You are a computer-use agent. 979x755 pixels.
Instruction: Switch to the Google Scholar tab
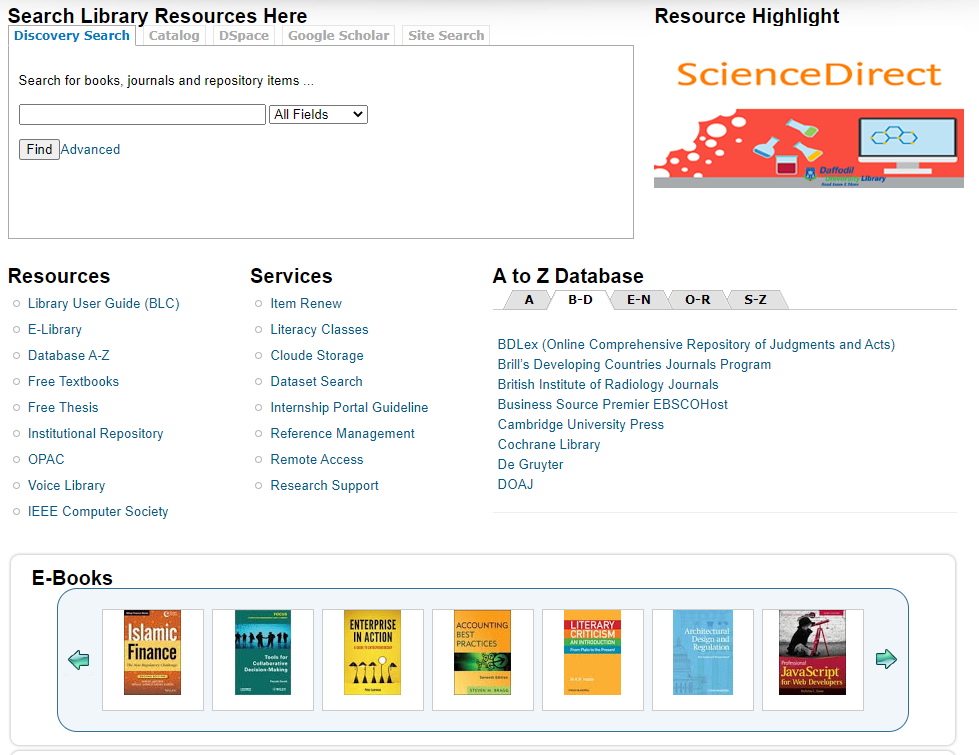[x=338, y=36]
